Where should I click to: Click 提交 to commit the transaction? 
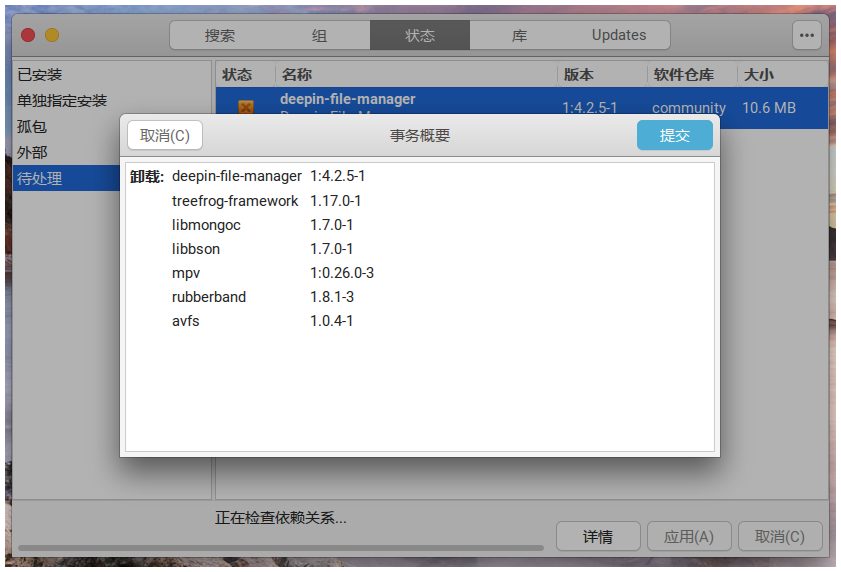click(675, 135)
